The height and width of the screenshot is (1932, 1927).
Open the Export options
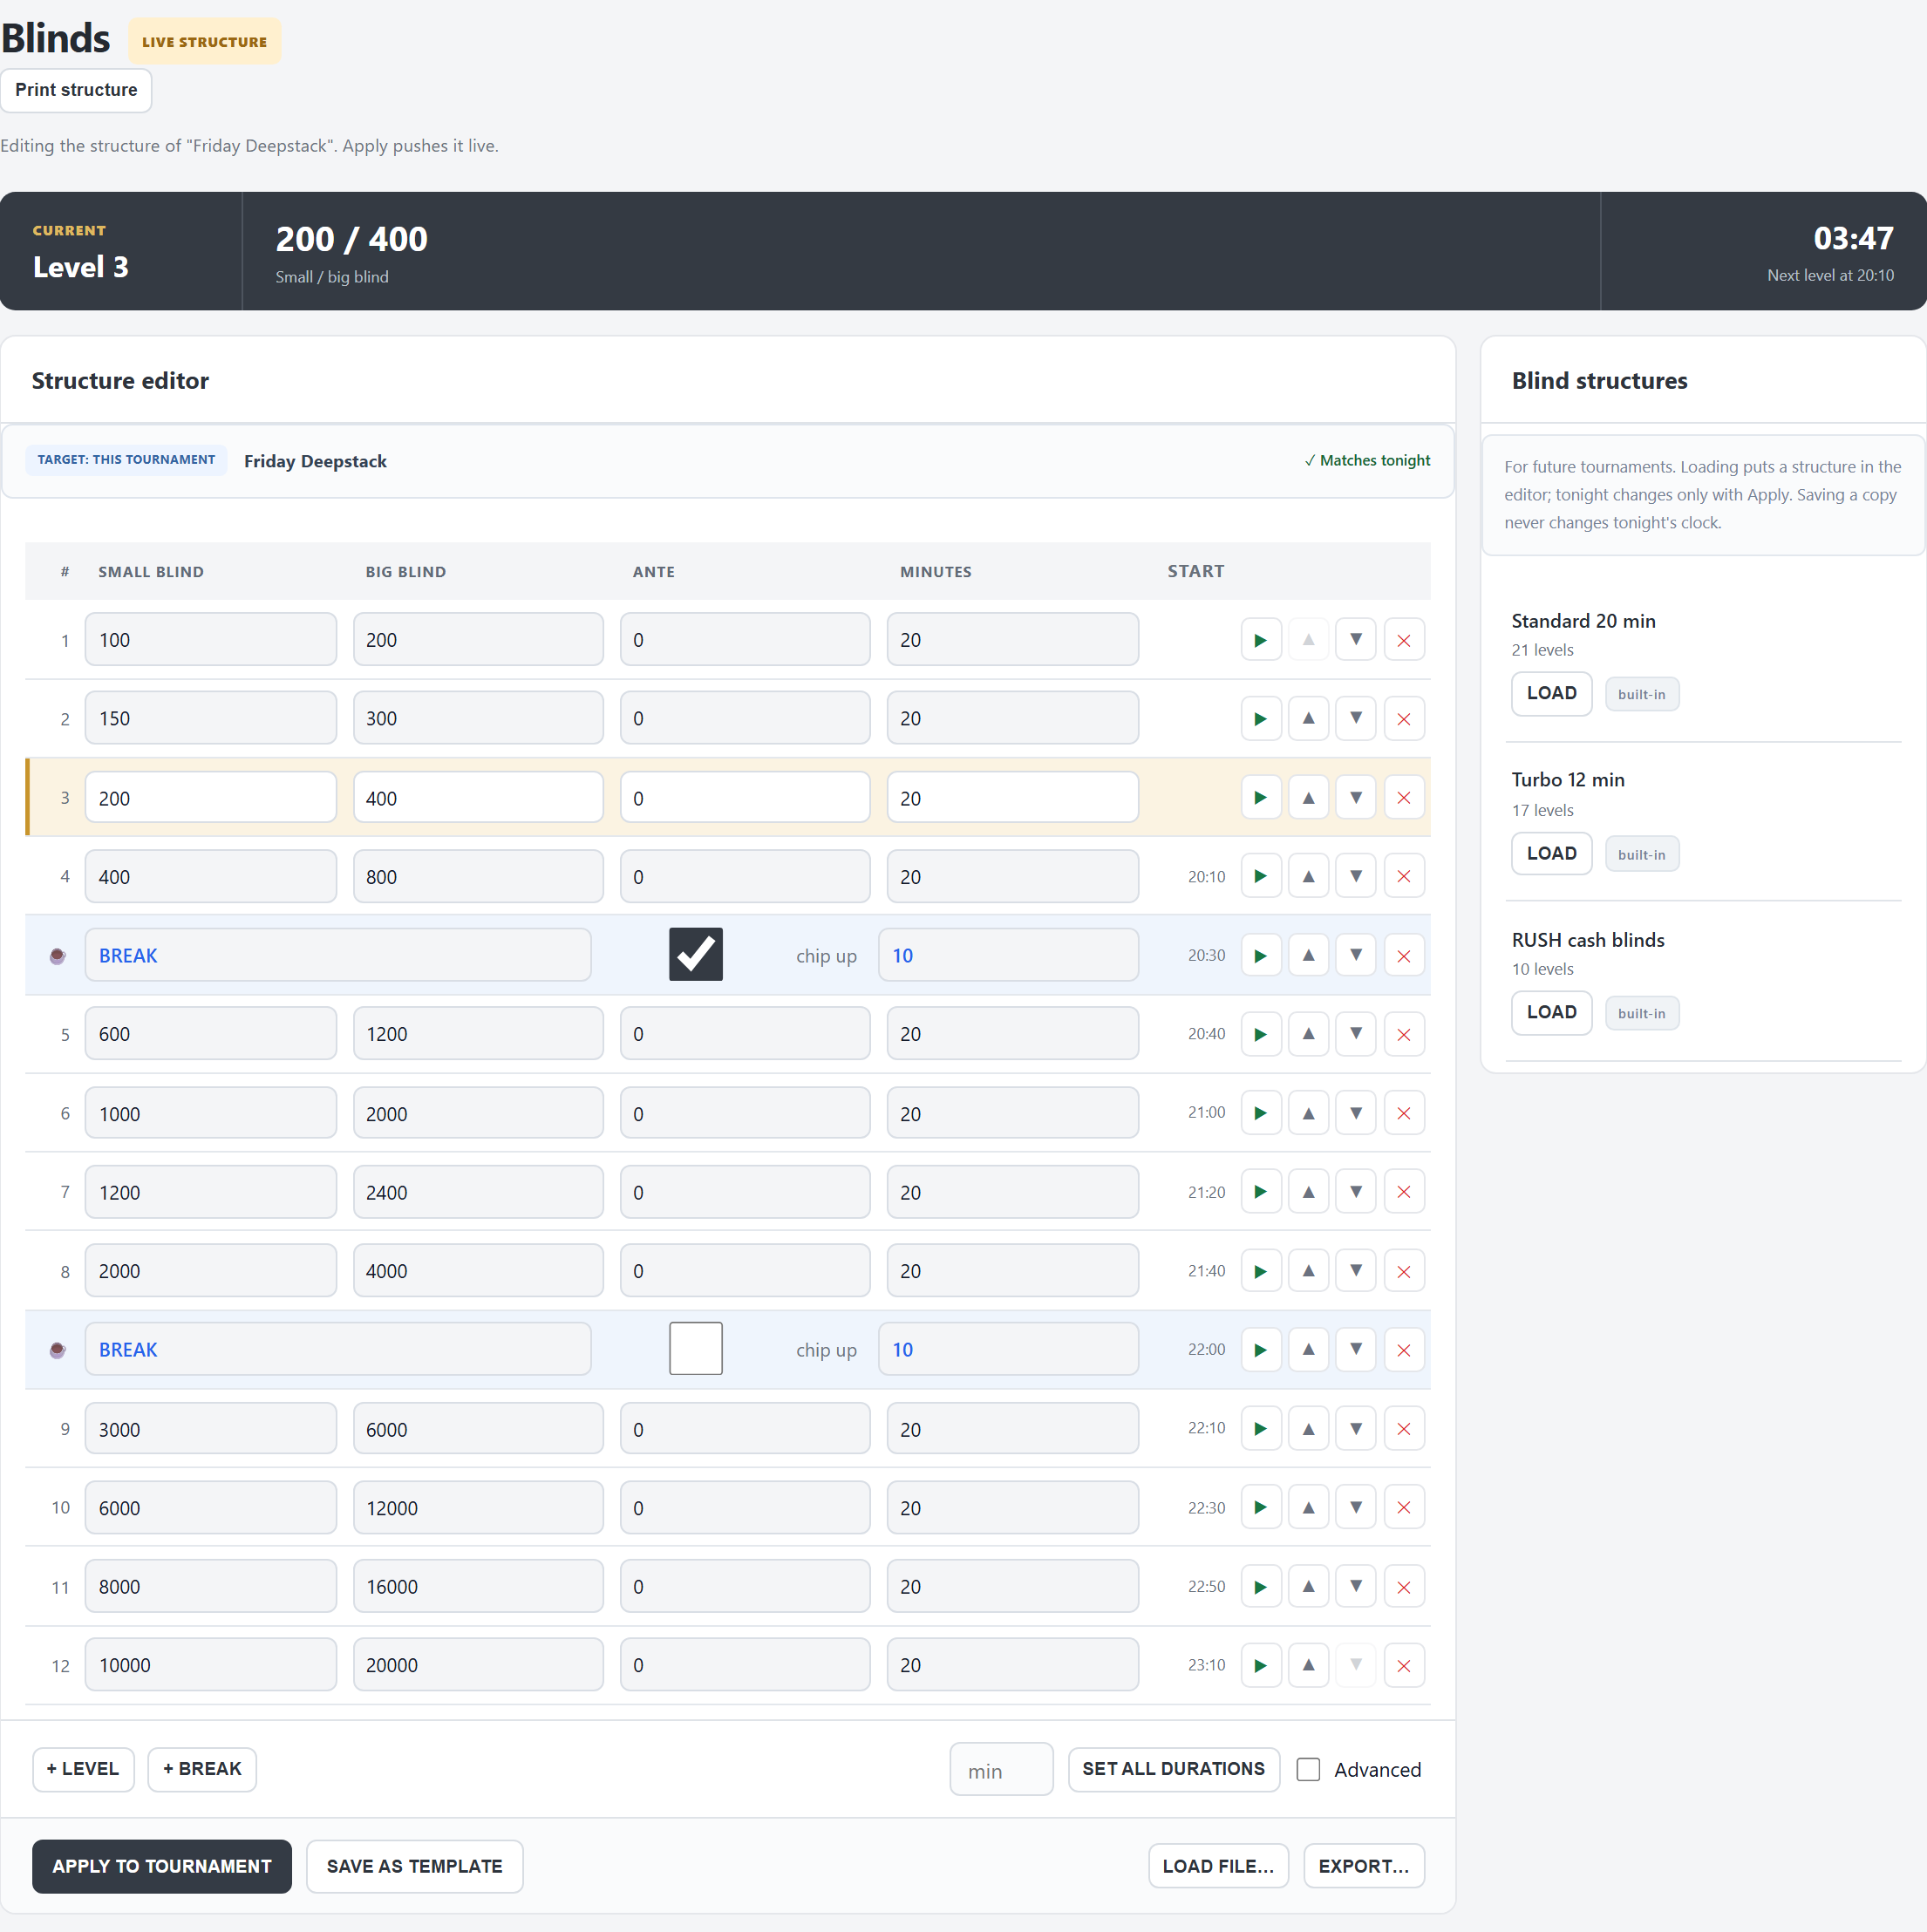1363,1866
